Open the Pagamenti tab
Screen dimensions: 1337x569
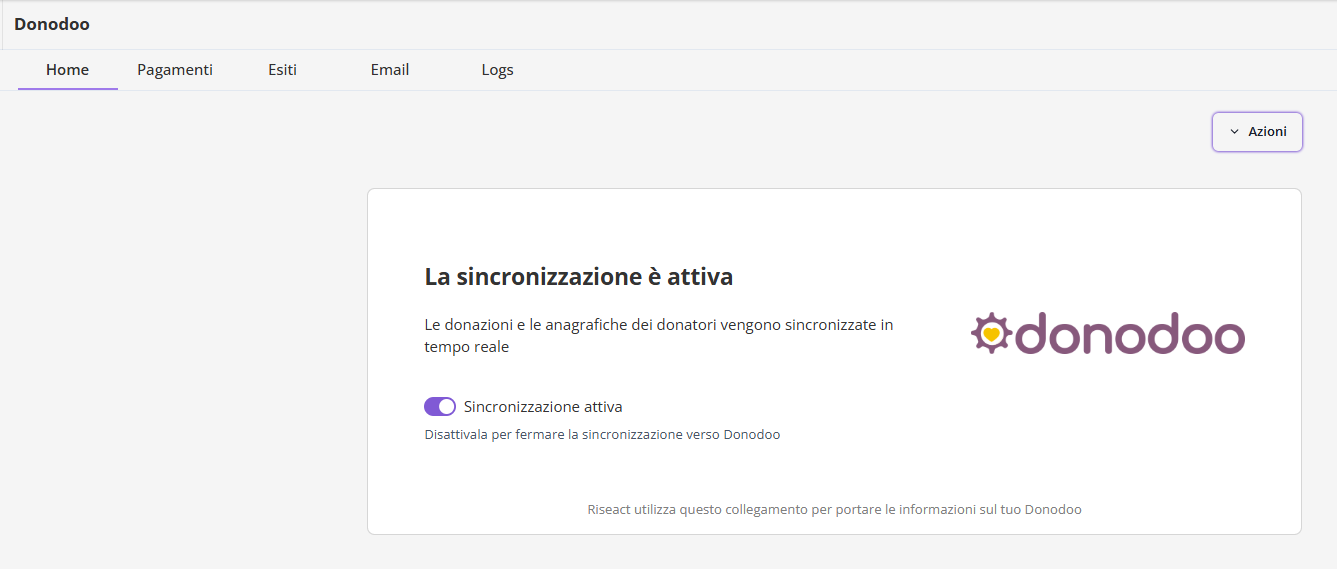175,70
